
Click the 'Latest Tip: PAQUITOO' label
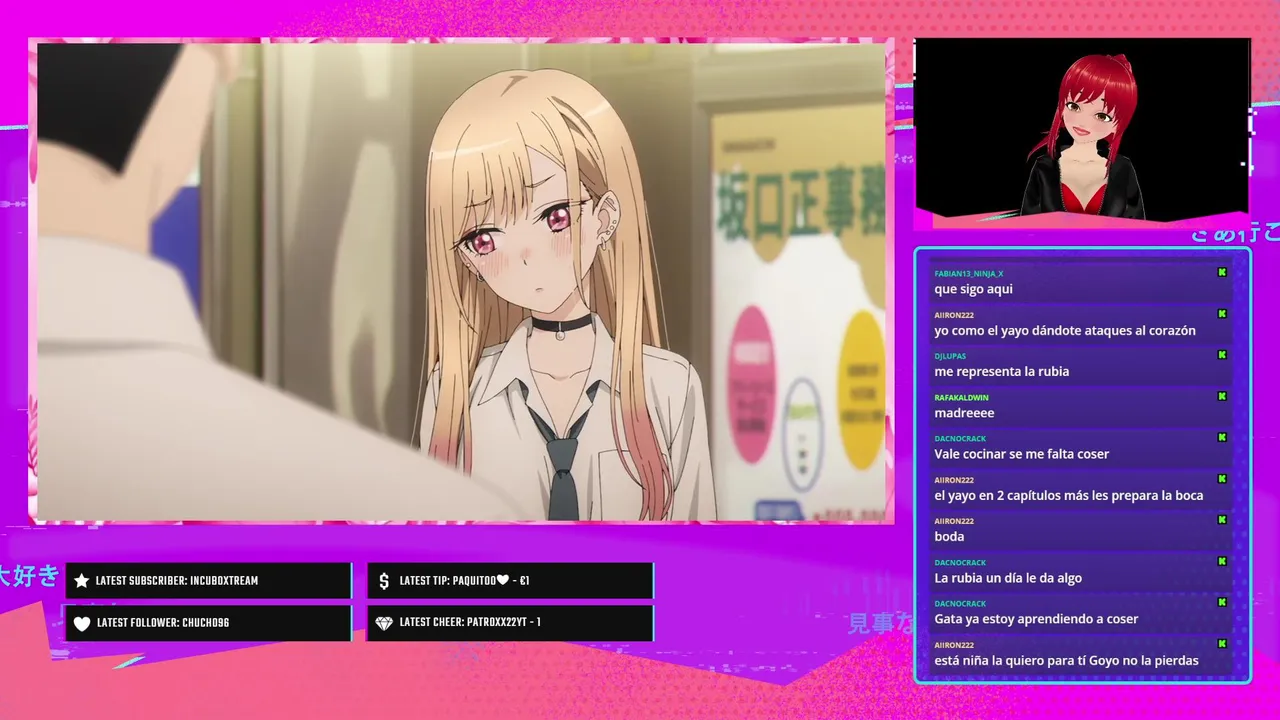(x=464, y=581)
